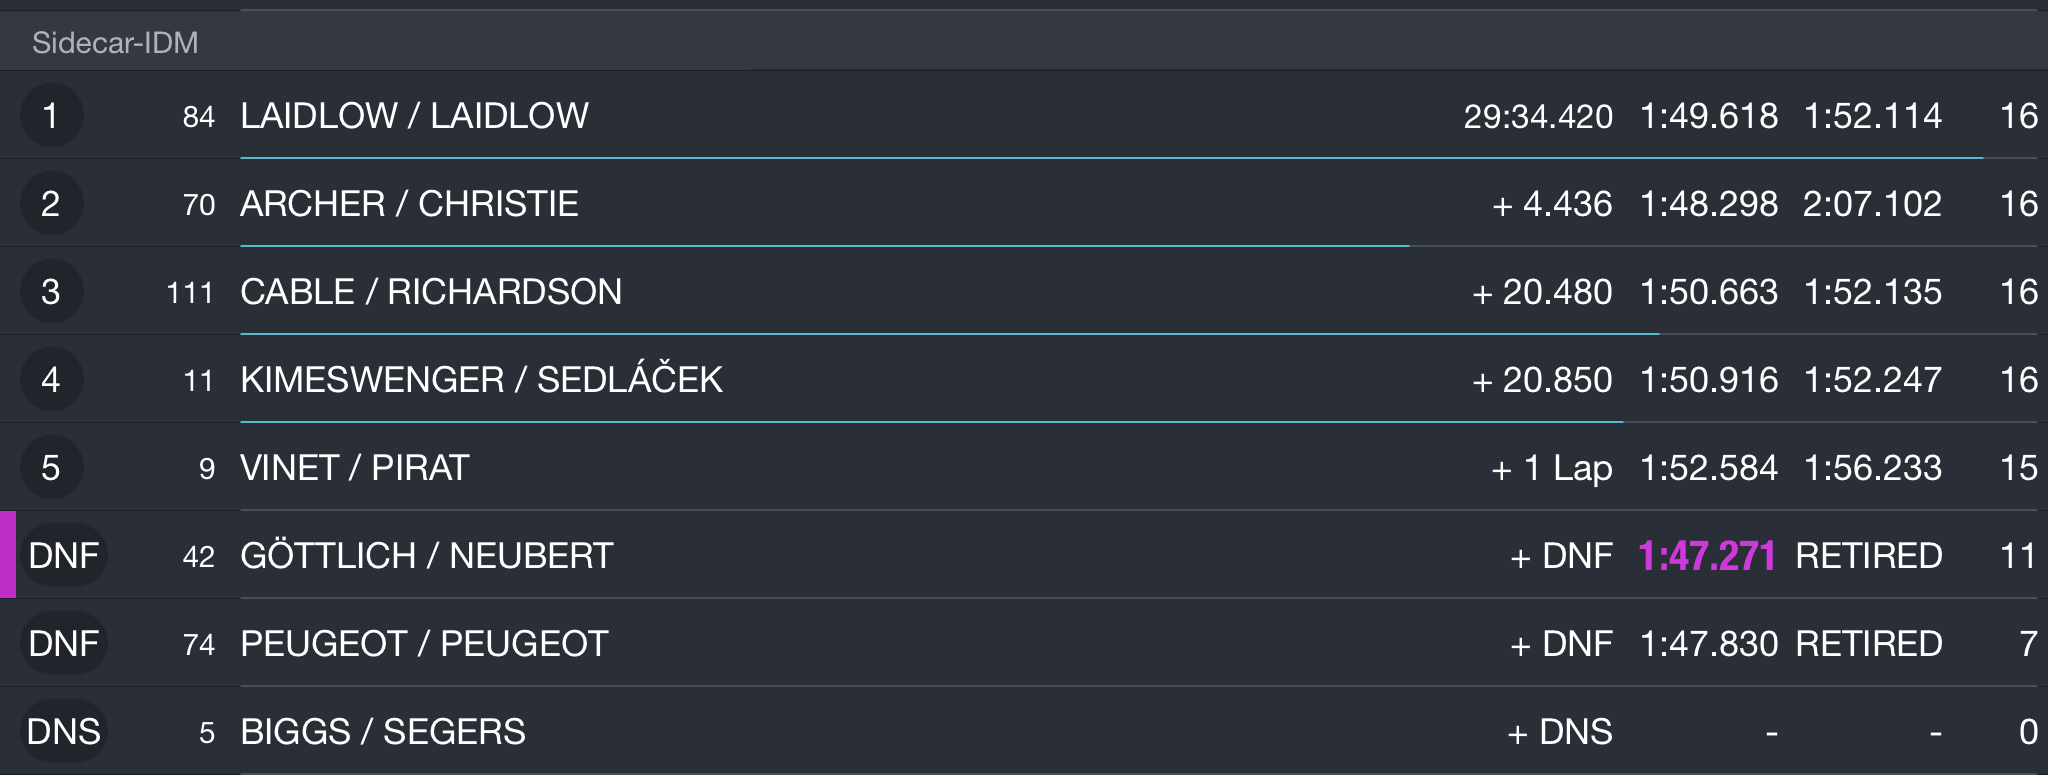
Task: Click position 5 badge for Vinet / Pirat
Action: coord(51,468)
